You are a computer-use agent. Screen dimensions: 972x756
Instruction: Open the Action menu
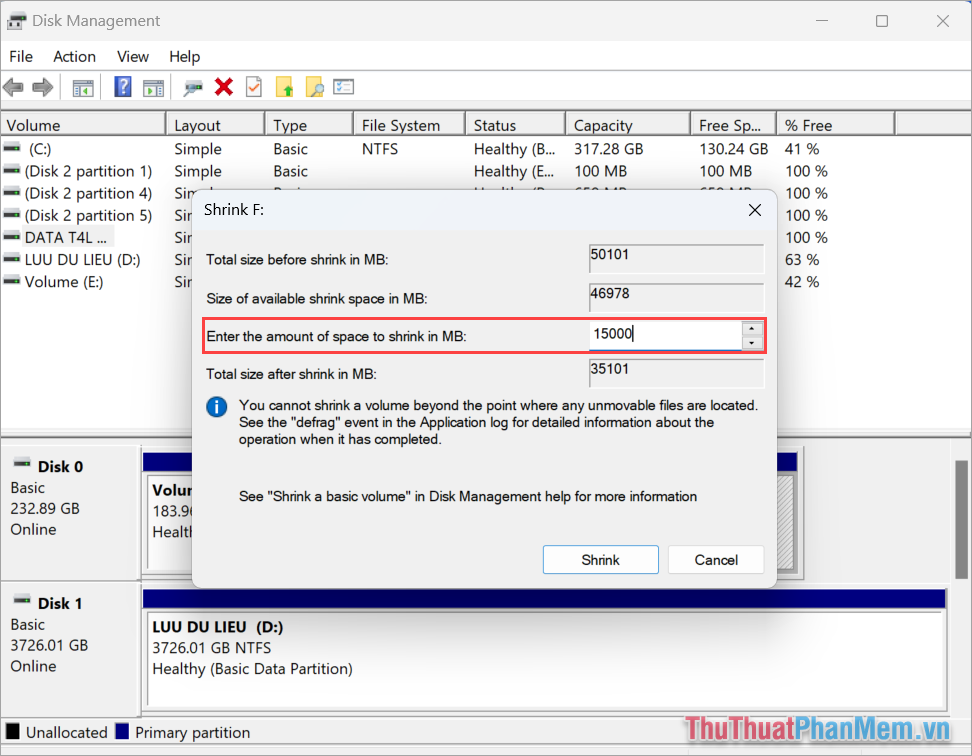click(74, 56)
